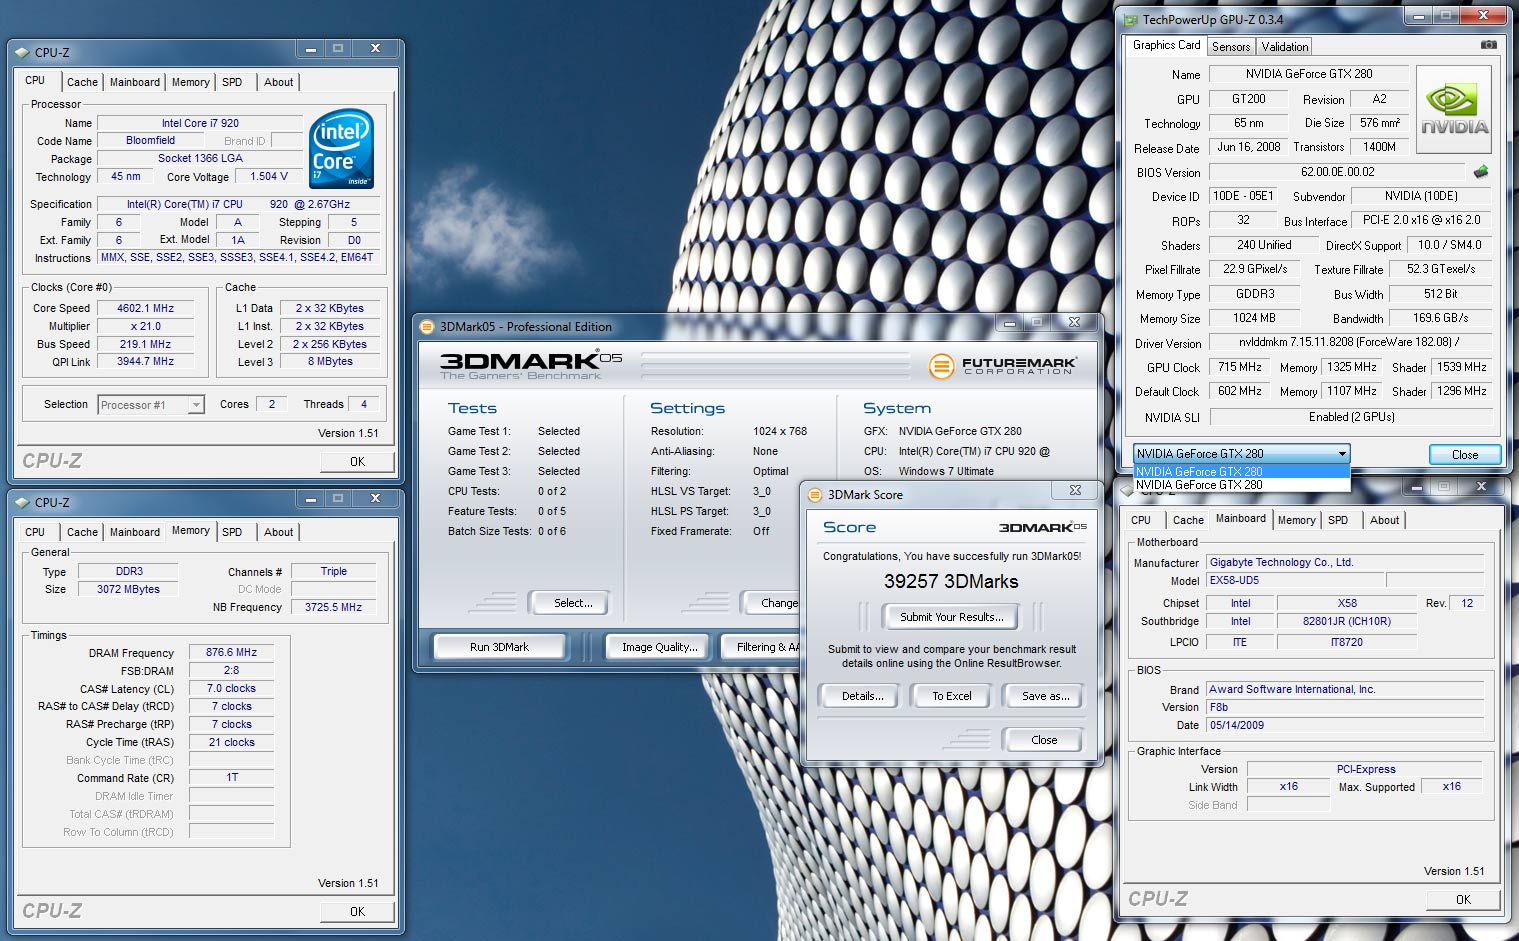Click Submit Your Results button
Viewport: 1519px width, 941px height.
(x=951, y=617)
